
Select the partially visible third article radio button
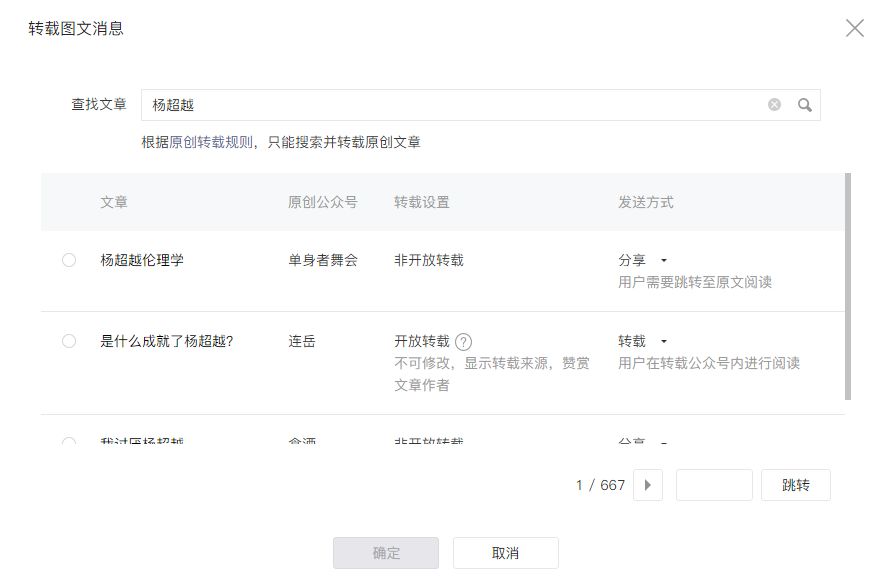pos(69,441)
